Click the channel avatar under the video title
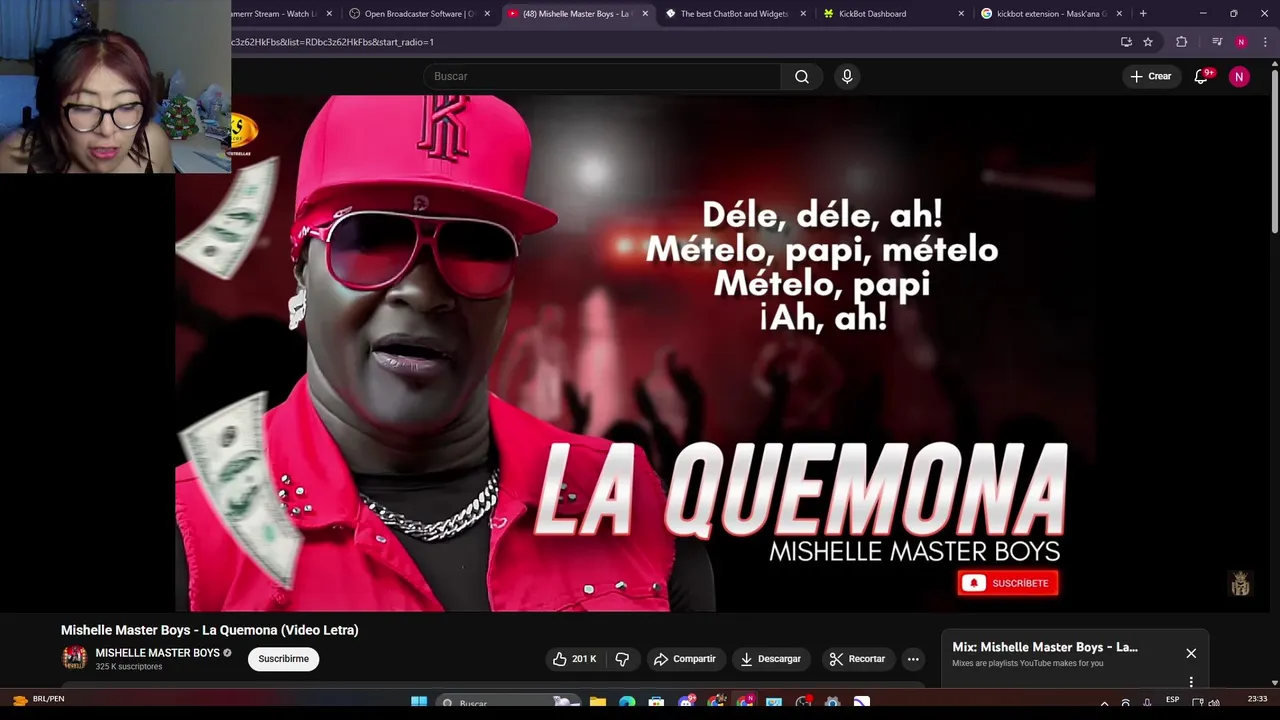Image resolution: width=1280 pixels, height=720 pixels. click(74, 658)
